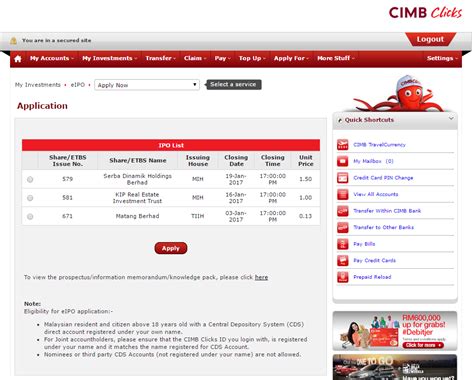Select the KIP Real Estate Investment Trust radio button

pos(30,198)
